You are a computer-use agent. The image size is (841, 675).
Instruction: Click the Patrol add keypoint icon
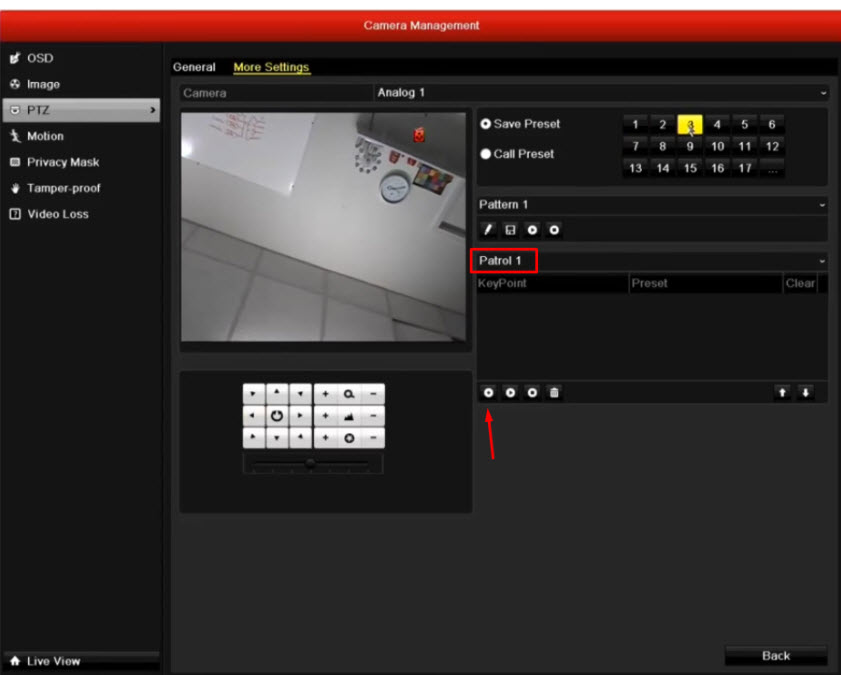[x=488, y=393]
